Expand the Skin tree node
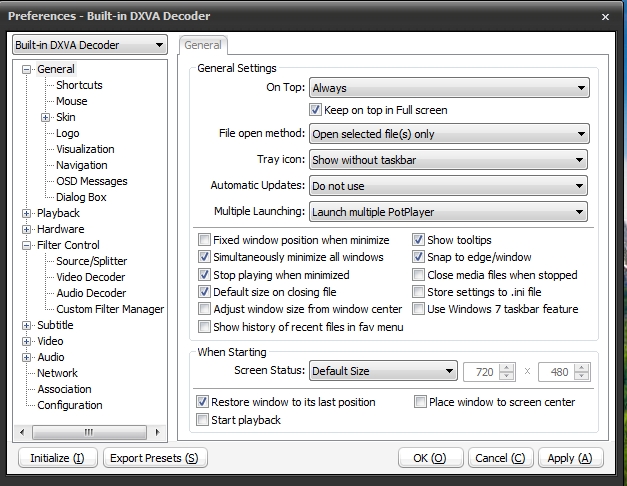Viewport: 627px width, 486px height. coord(45,118)
